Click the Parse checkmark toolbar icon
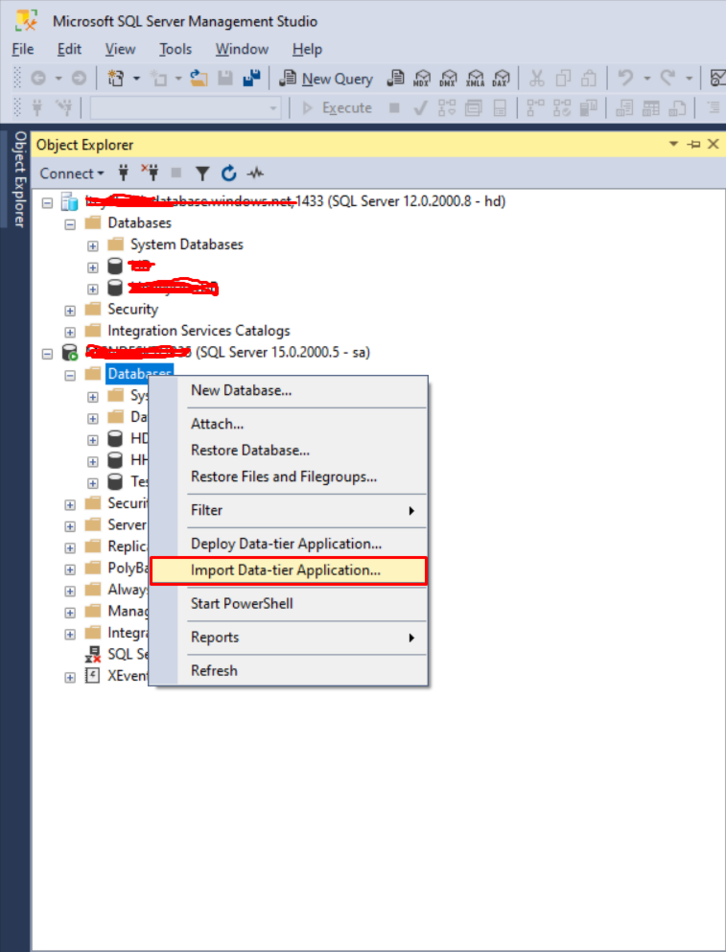Viewport: 726px width, 952px height. pos(420,108)
